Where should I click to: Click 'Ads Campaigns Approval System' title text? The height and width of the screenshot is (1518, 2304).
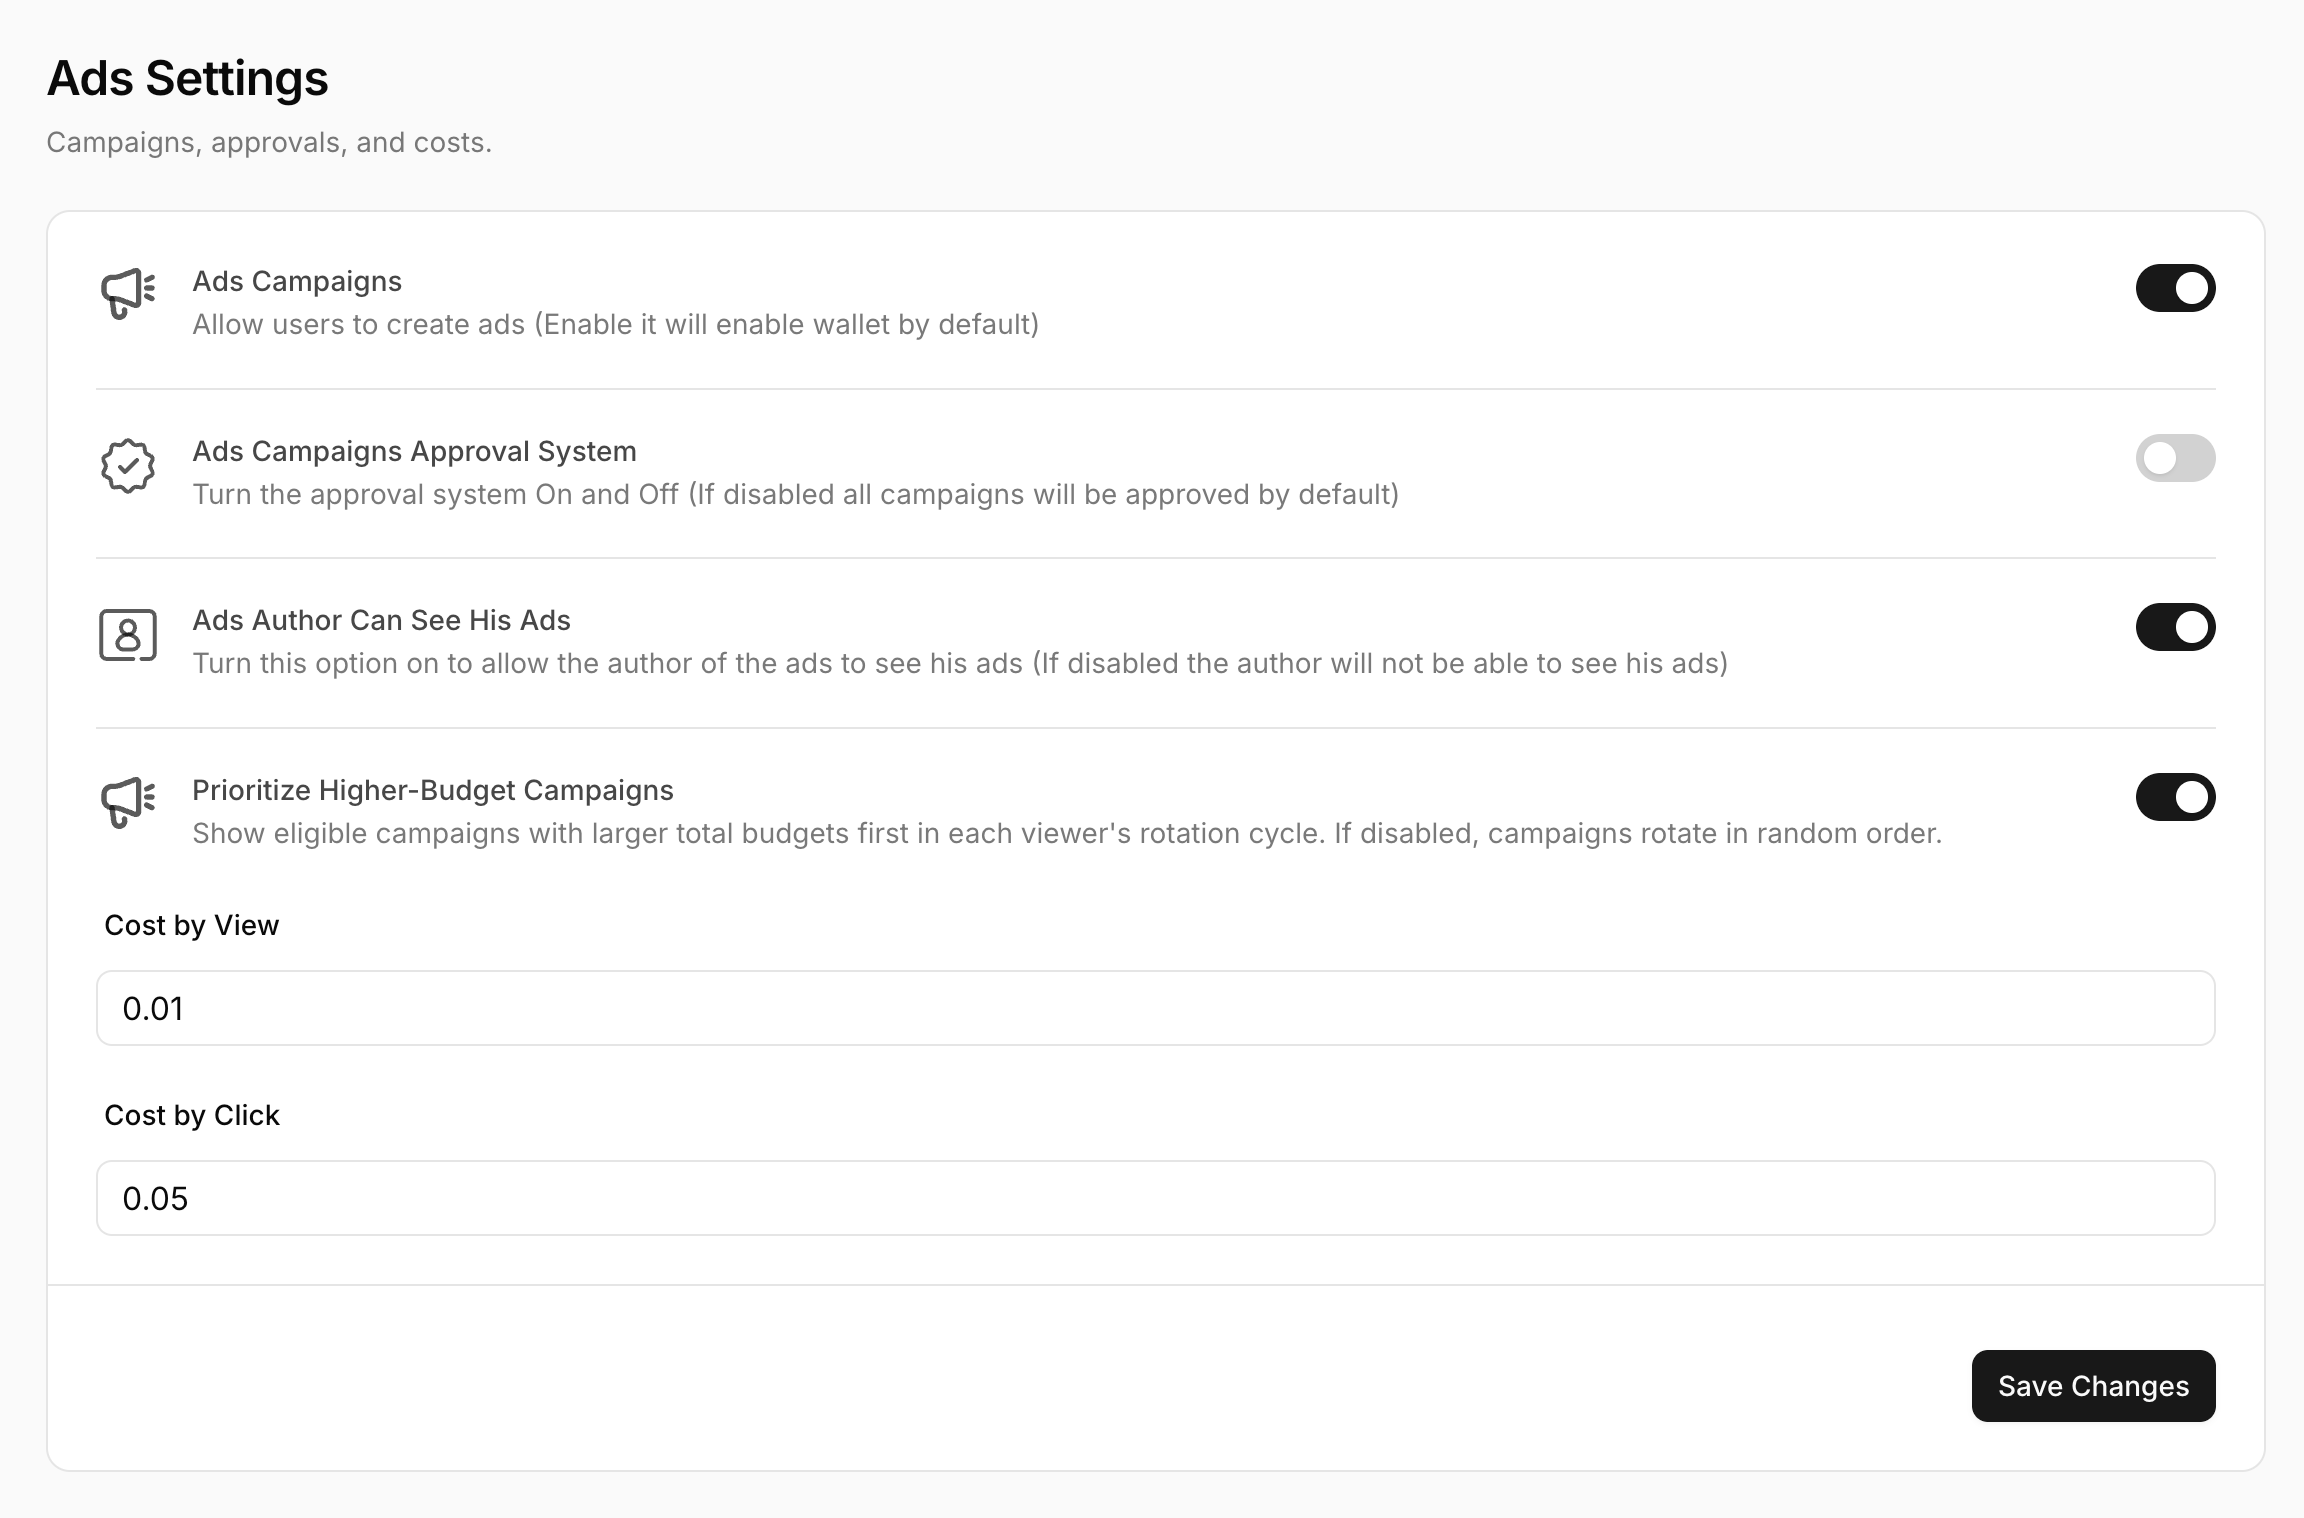point(414,451)
